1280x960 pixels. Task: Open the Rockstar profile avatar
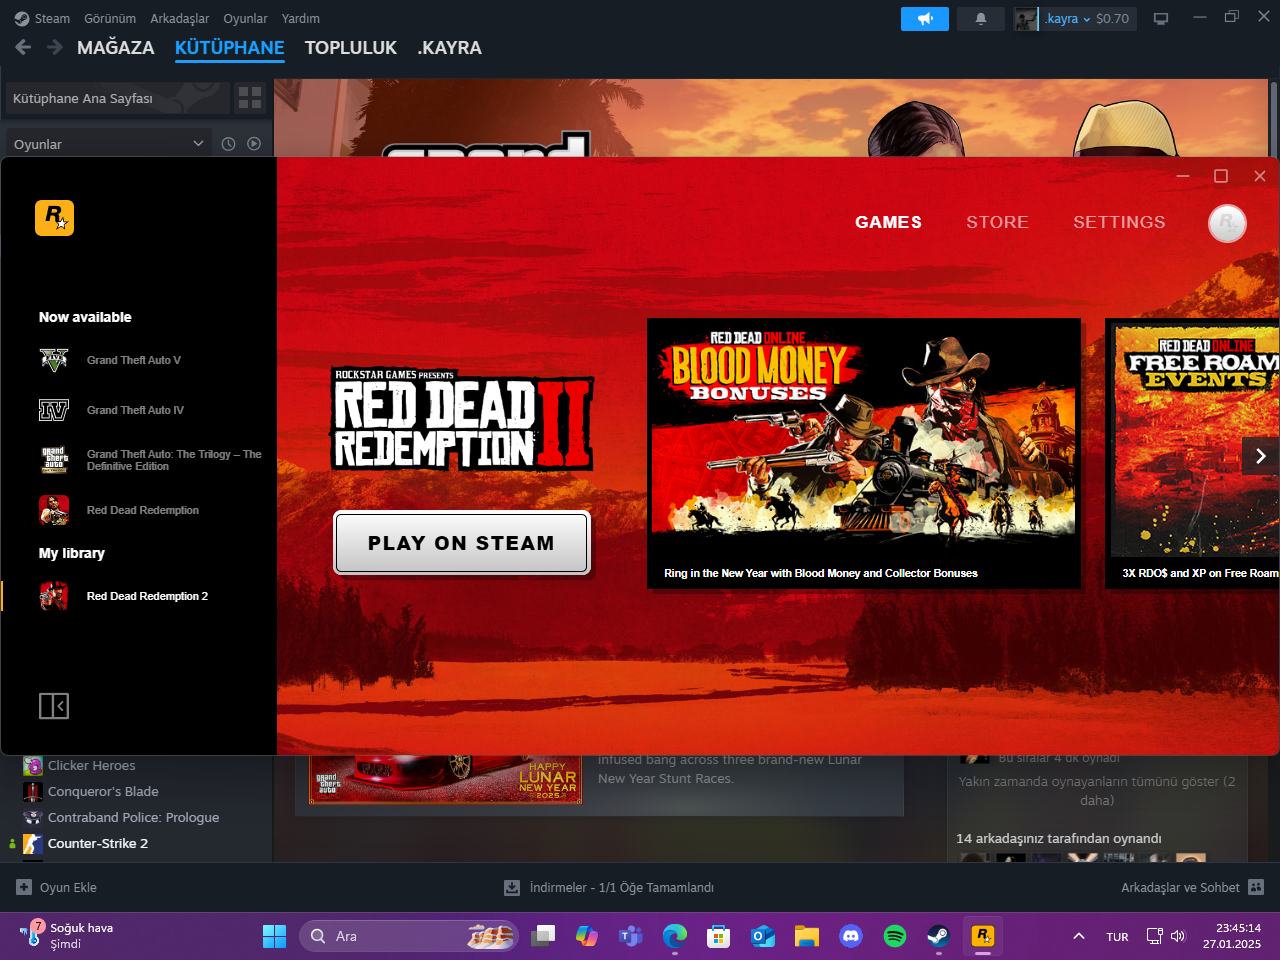[1227, 223]
